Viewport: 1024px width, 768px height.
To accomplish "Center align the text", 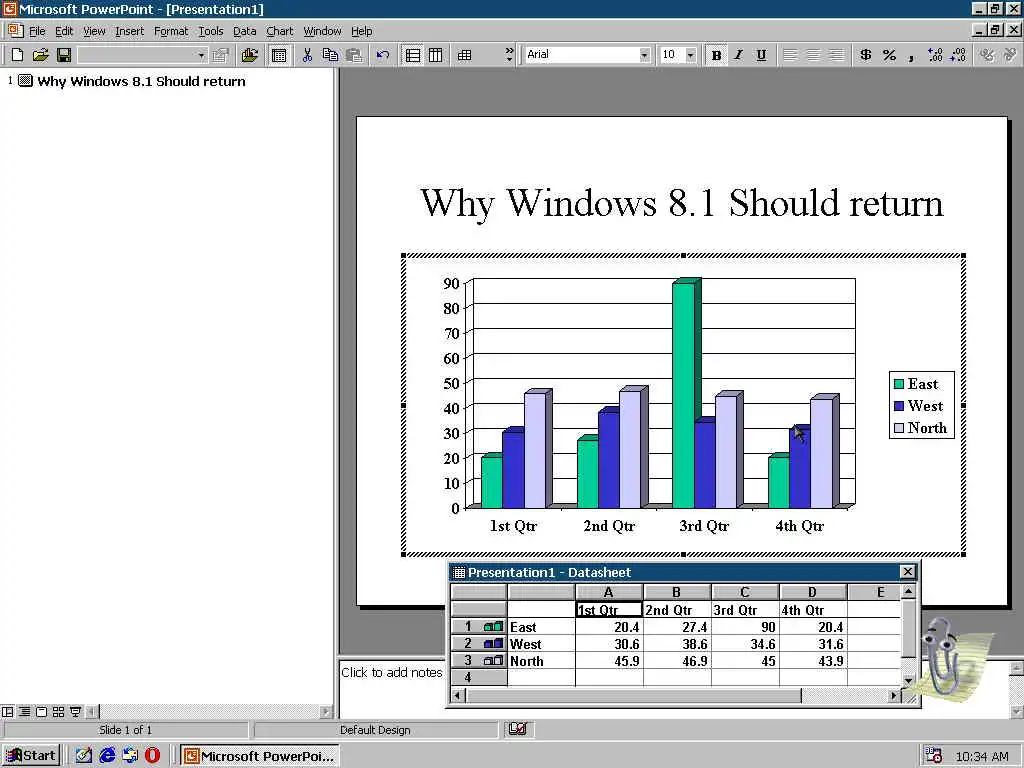I will tap(813, 55).
